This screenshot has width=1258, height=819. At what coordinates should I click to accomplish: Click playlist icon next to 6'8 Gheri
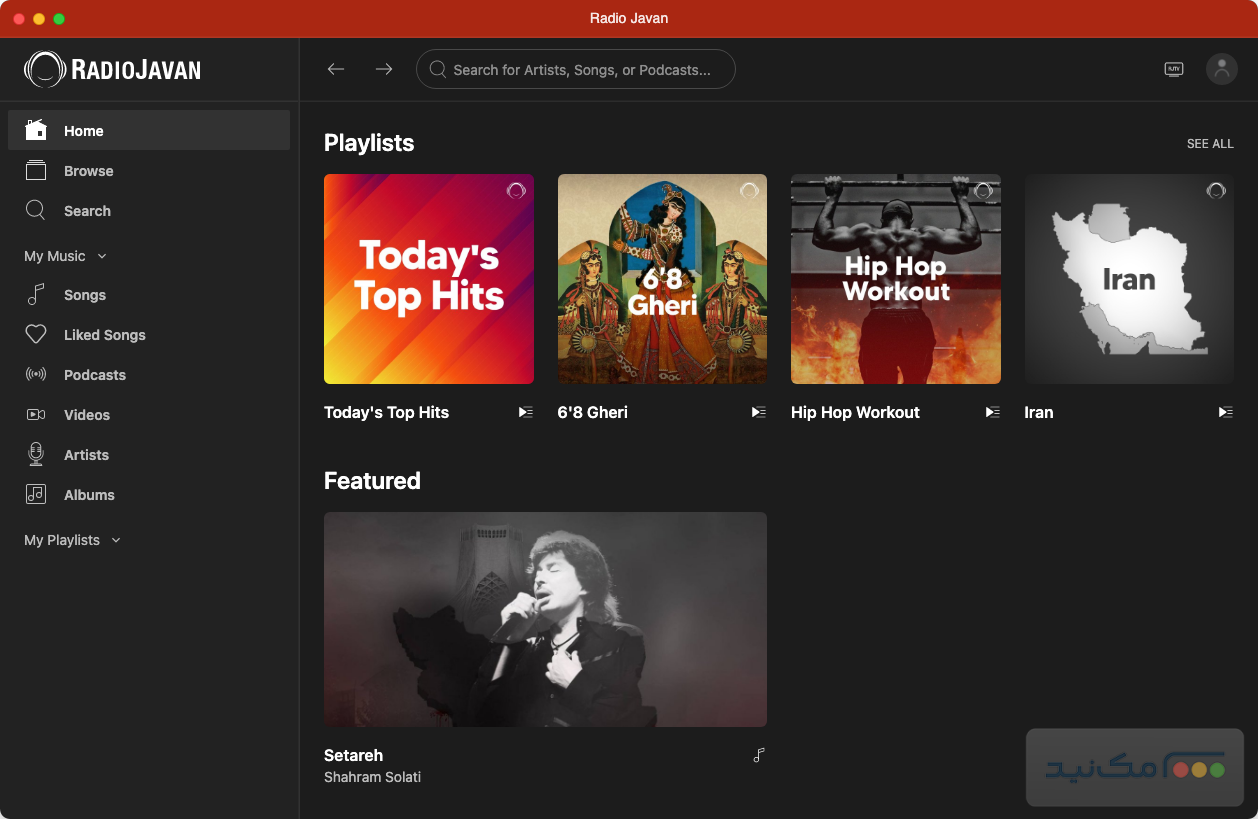759,412
